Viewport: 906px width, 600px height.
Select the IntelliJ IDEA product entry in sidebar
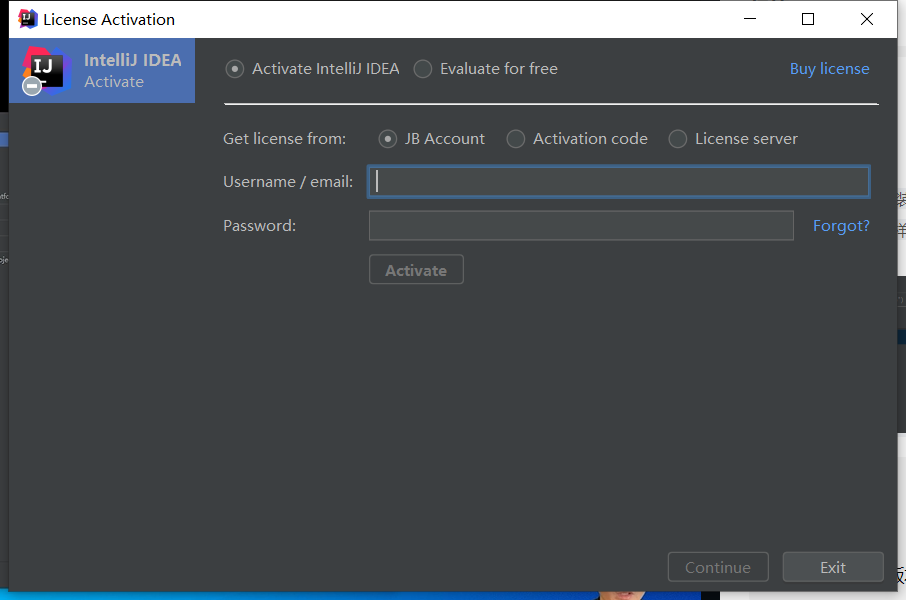(x=102, y=71)
